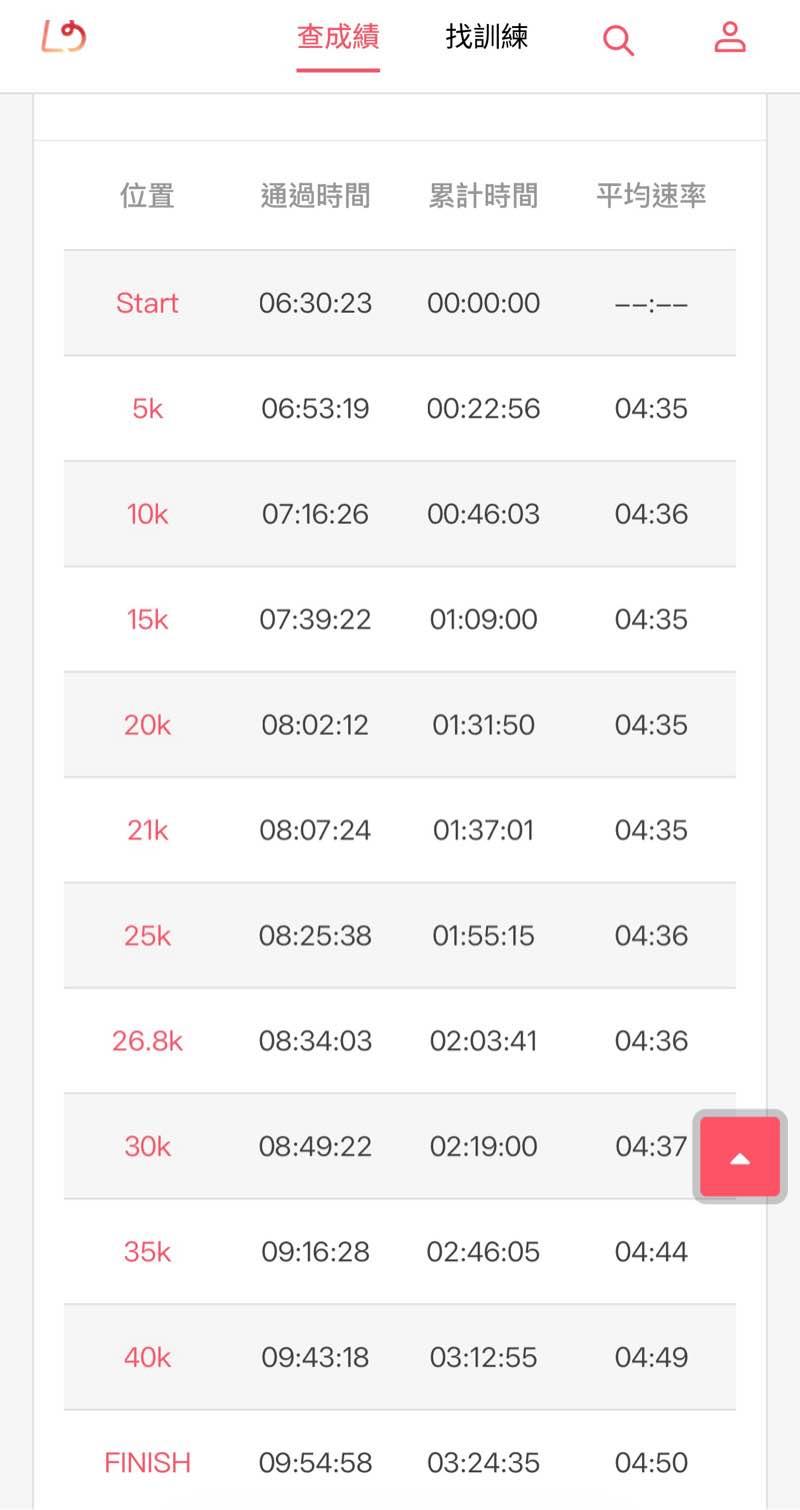Click the FINISH passing time 09:54:58
This screenshot has width=800, height=1510.
315,1463
